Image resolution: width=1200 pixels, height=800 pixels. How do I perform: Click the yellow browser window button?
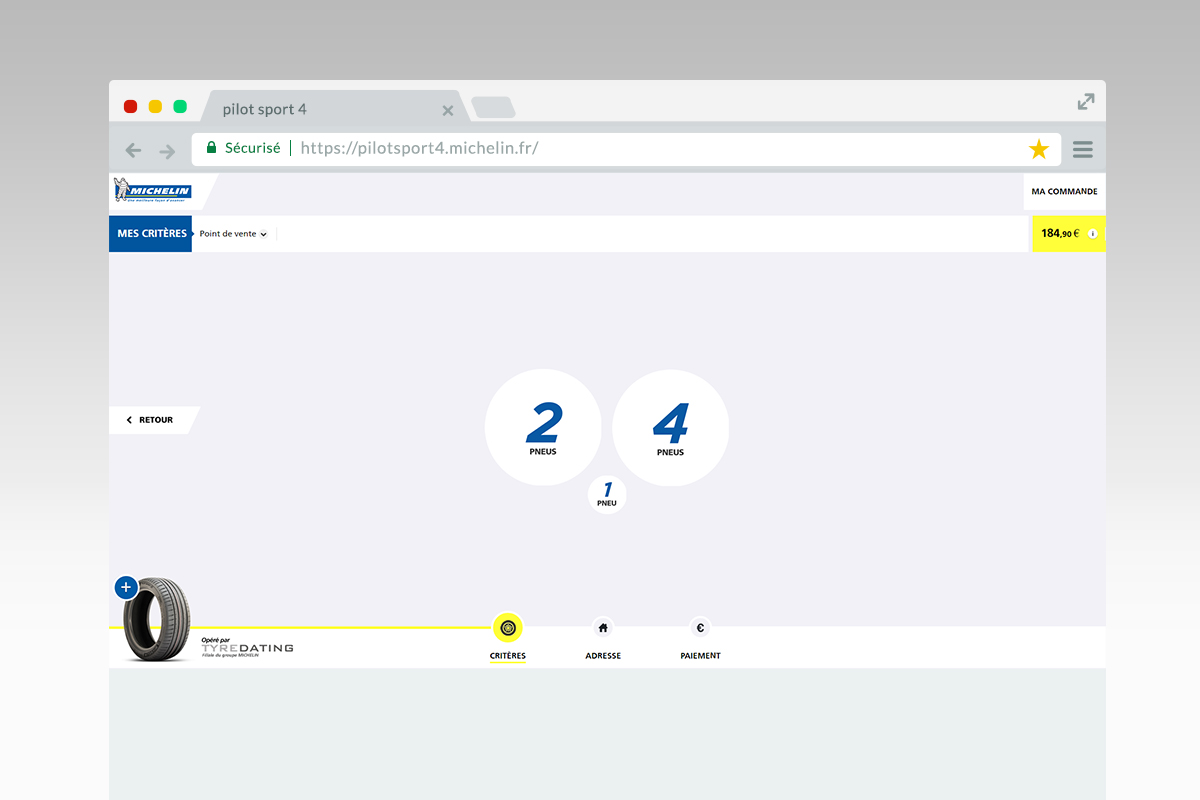(x=155, y=107)
